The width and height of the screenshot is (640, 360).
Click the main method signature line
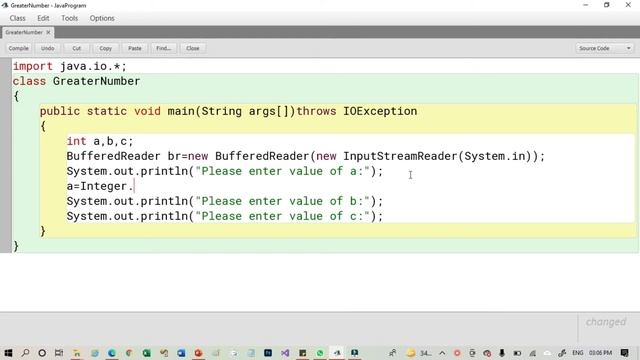point(229,111)
